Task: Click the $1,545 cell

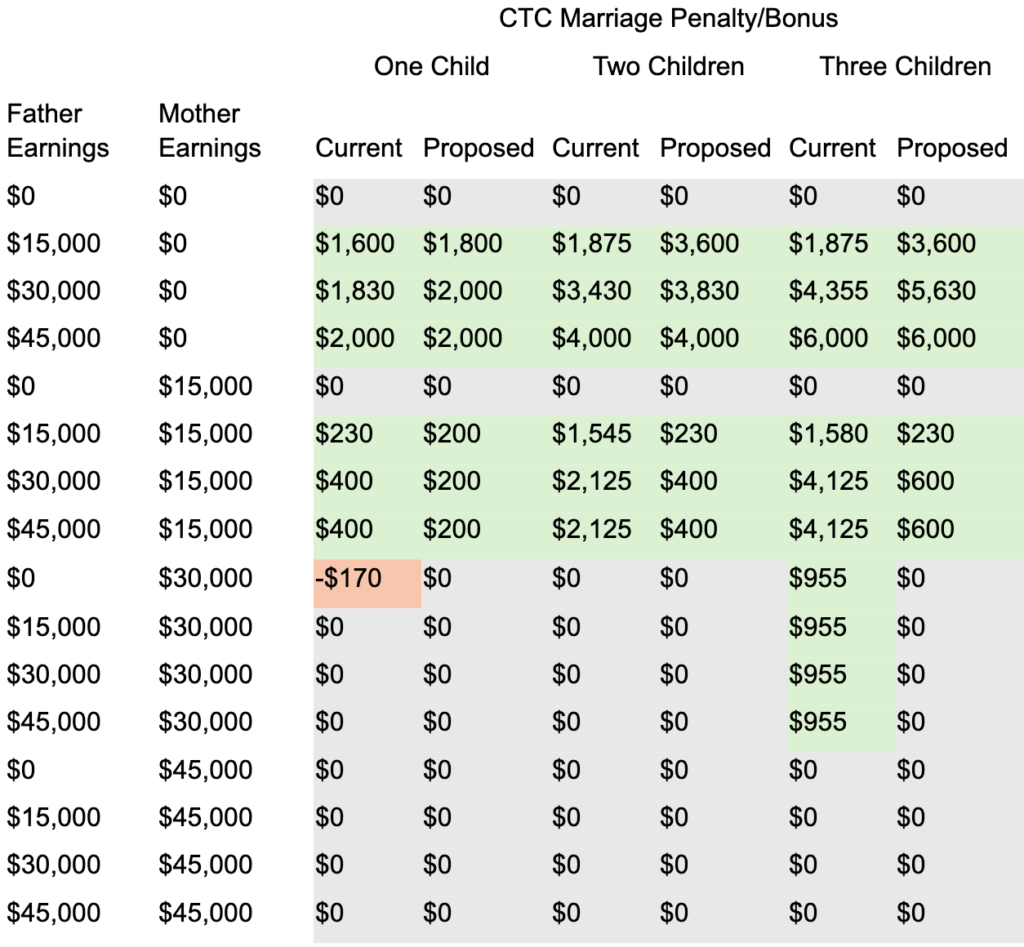Action: click(x=592, y=434)
